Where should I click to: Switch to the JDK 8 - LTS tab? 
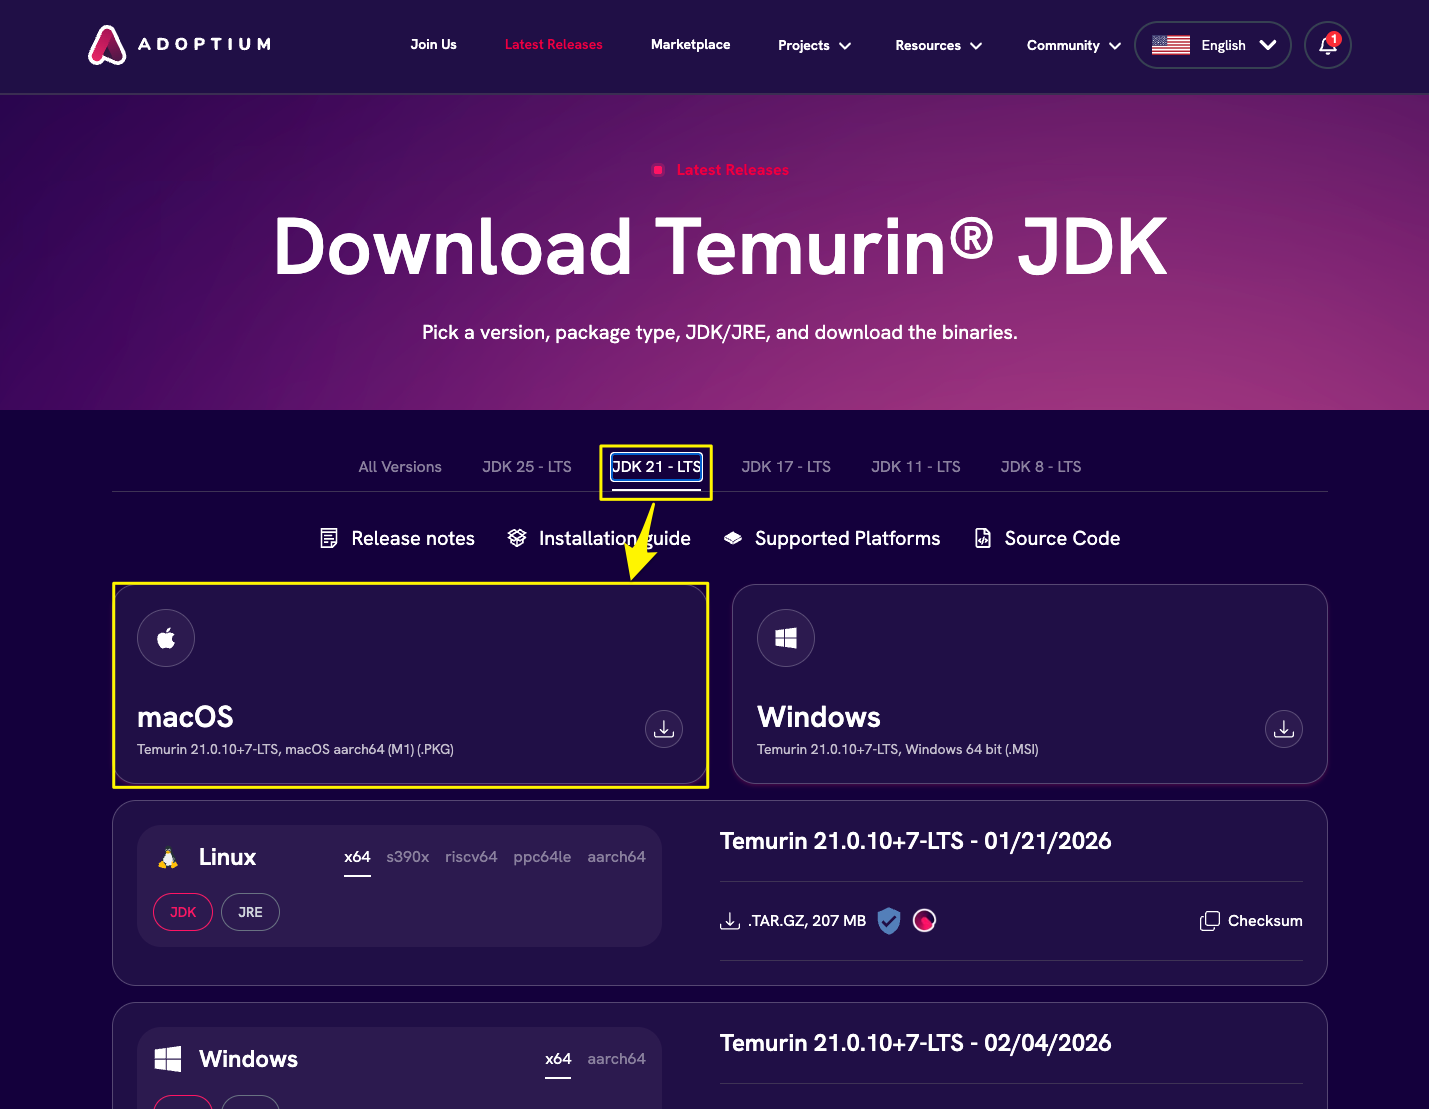[1041, 467]
